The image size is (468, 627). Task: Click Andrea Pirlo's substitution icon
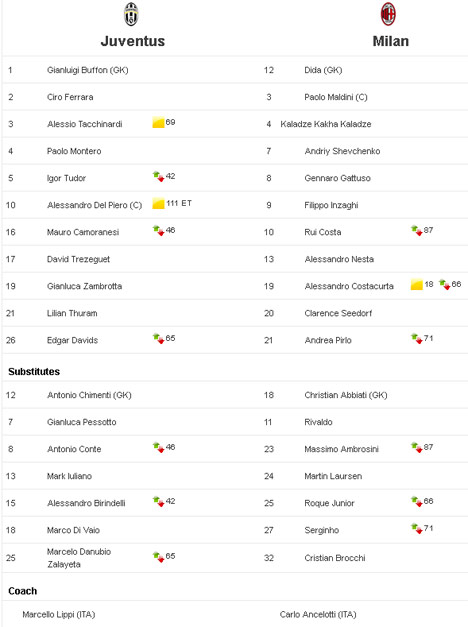pyautogui.click(x=417, y=338)
